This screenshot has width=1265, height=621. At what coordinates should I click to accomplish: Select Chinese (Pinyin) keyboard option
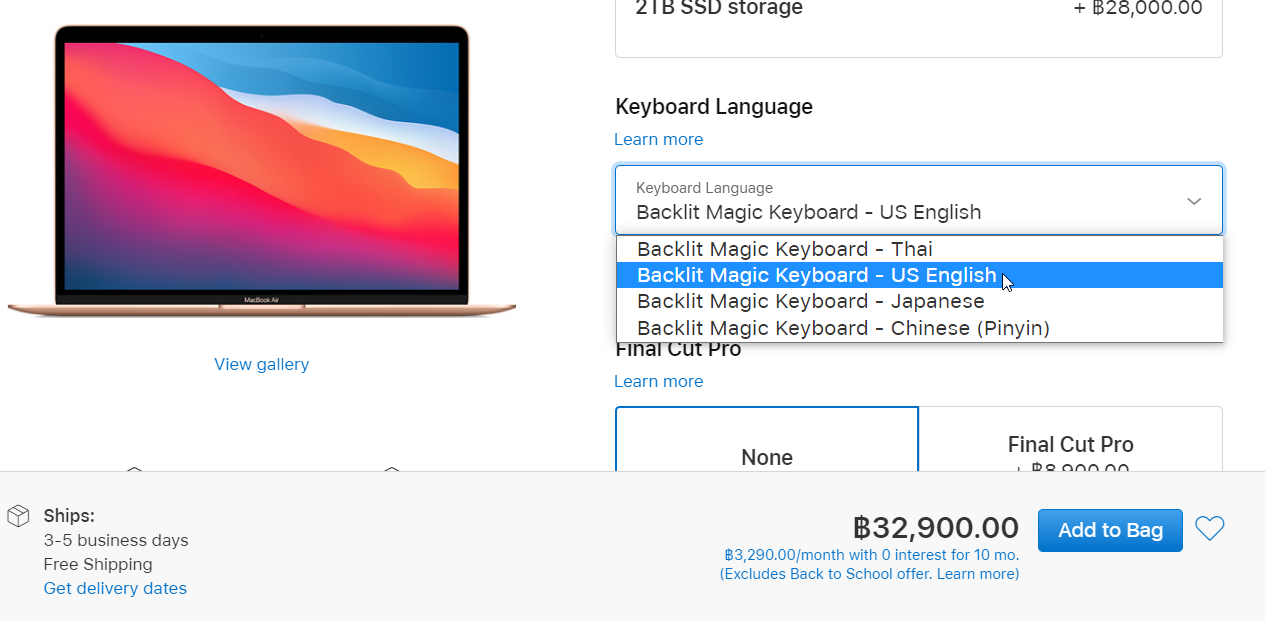pyautogui.click(x=843, y=328)
